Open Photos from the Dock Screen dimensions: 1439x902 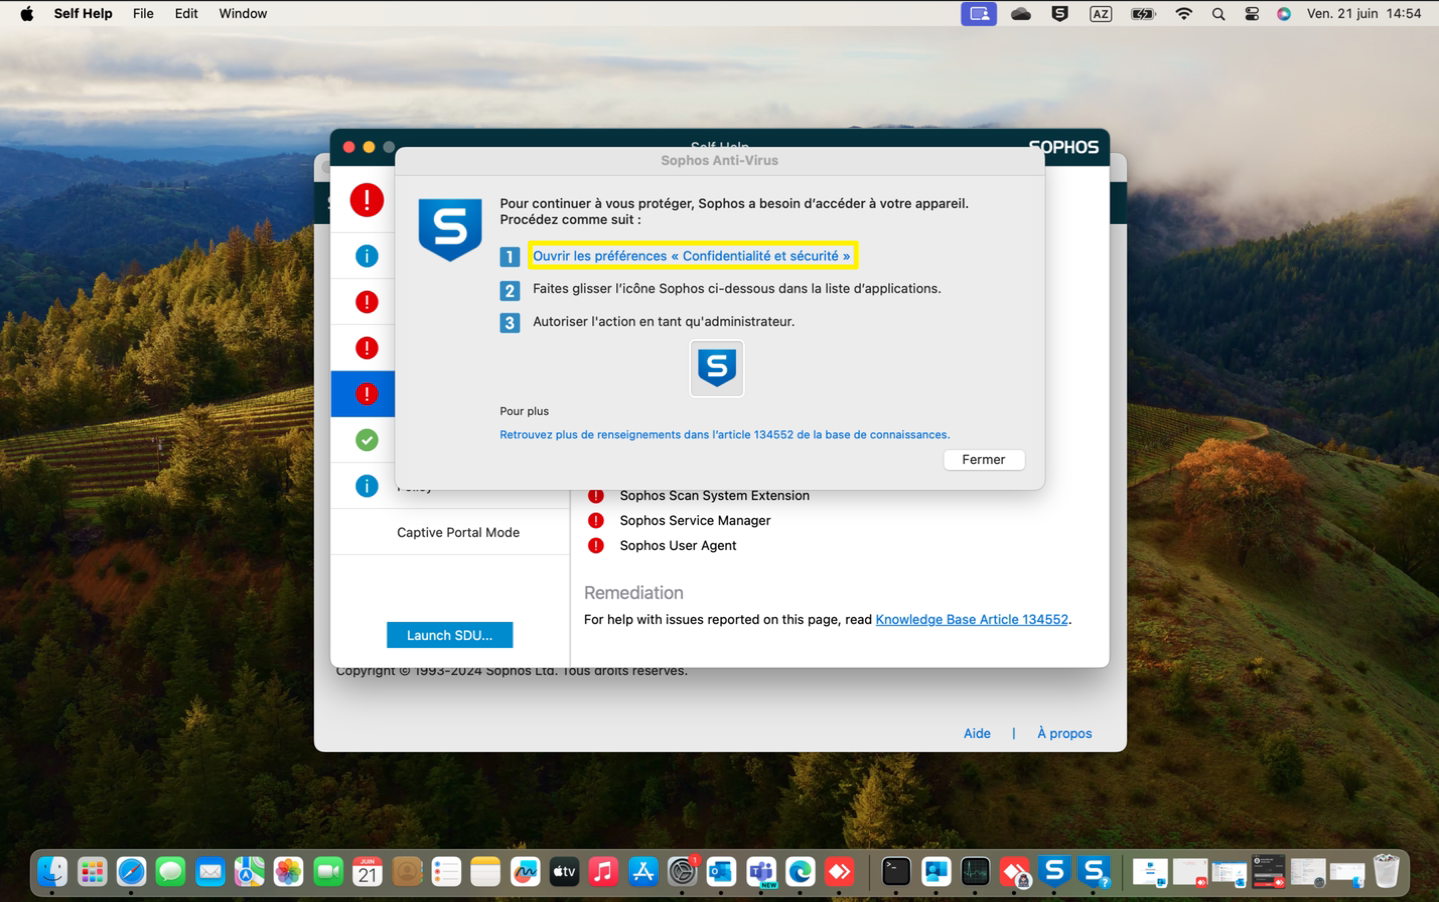[288, 872]
